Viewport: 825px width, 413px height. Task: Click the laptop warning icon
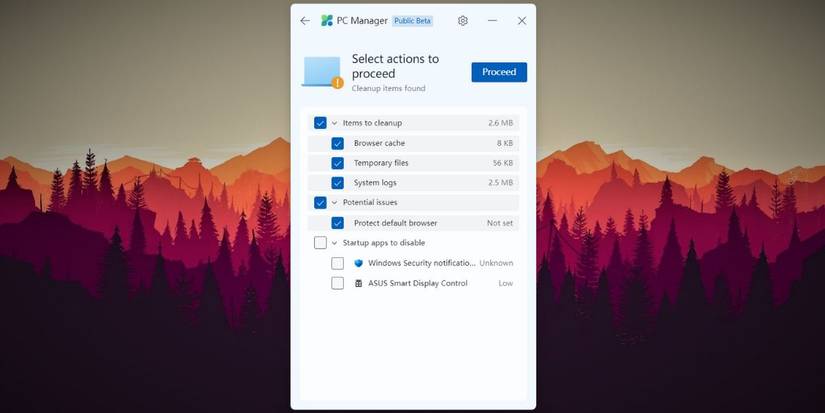pos(323,72)
